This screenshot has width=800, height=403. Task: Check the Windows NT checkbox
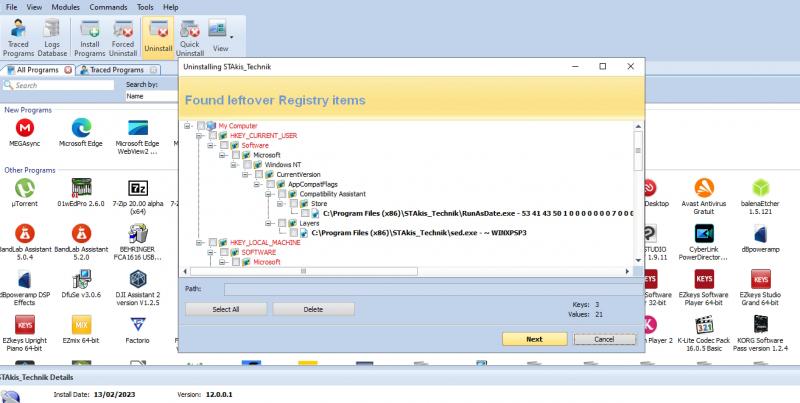point(247,165)
